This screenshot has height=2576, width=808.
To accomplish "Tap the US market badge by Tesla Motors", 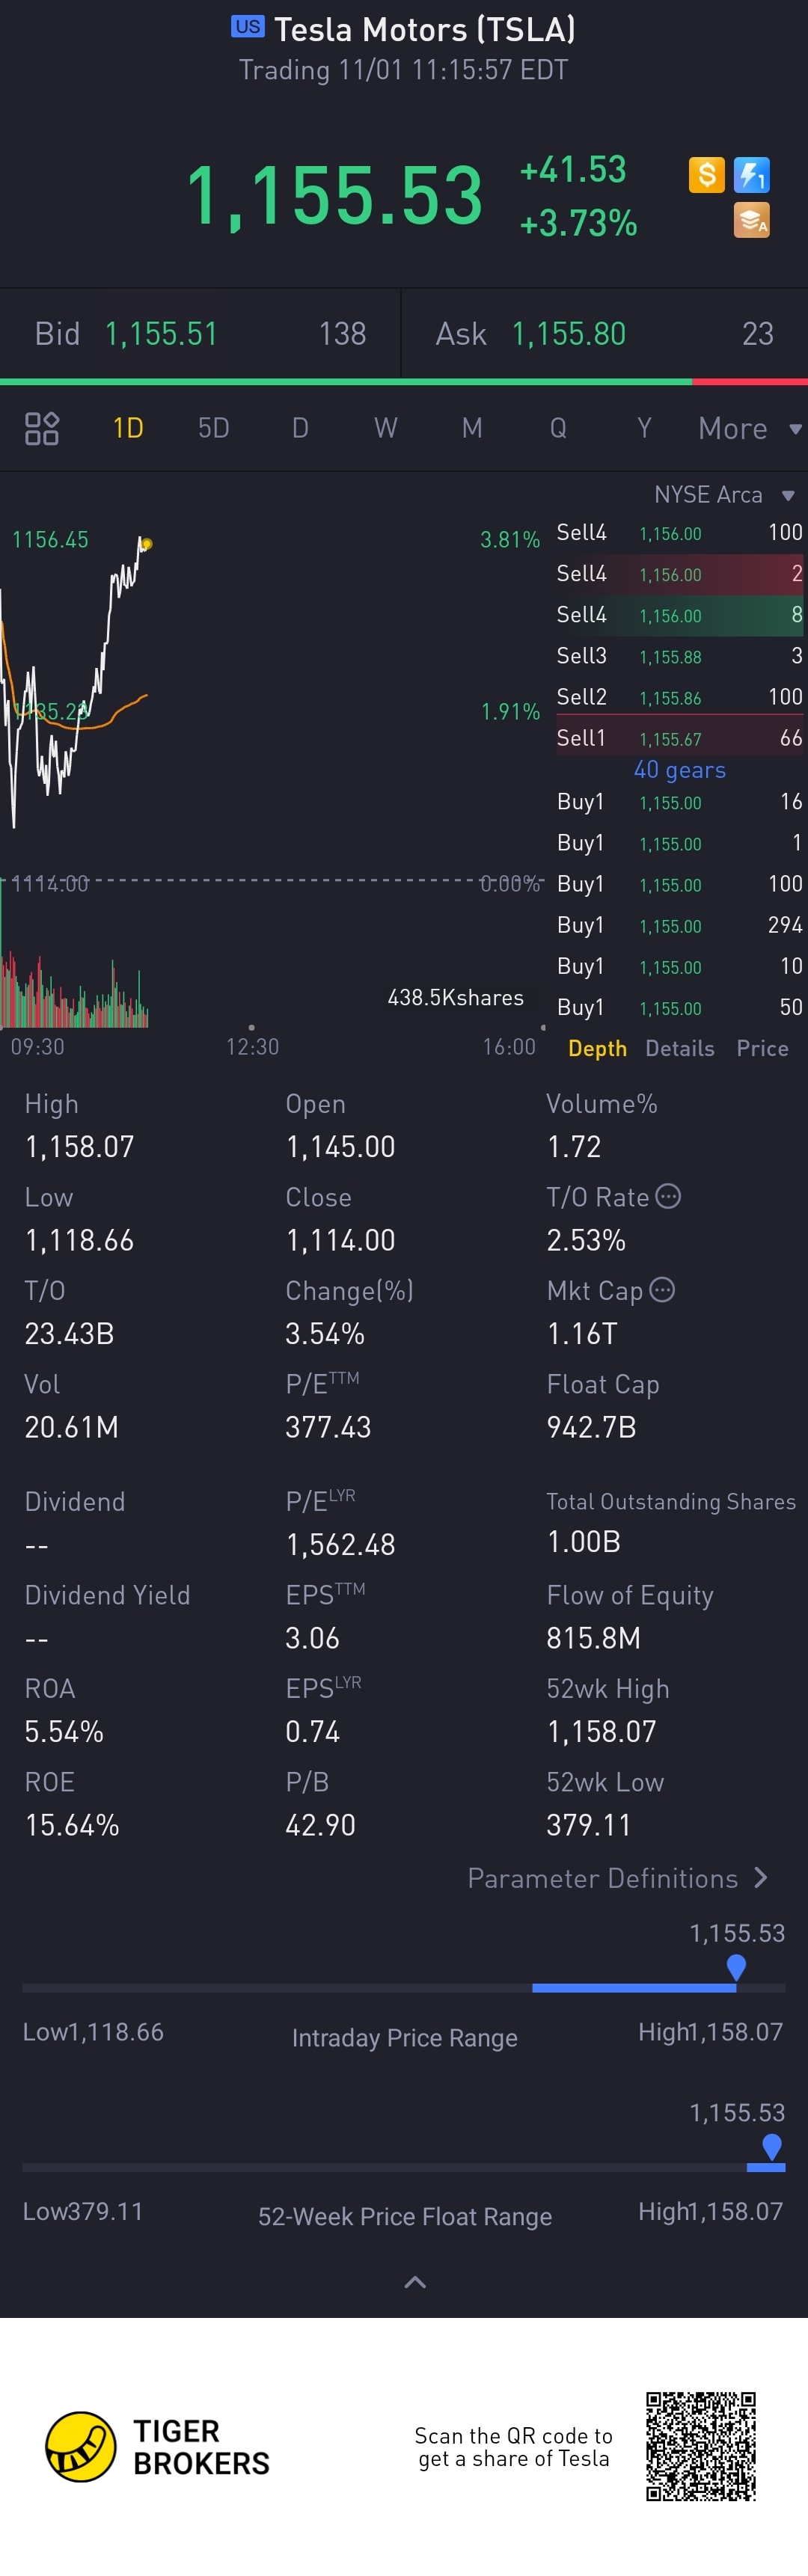I will (248, 27).
